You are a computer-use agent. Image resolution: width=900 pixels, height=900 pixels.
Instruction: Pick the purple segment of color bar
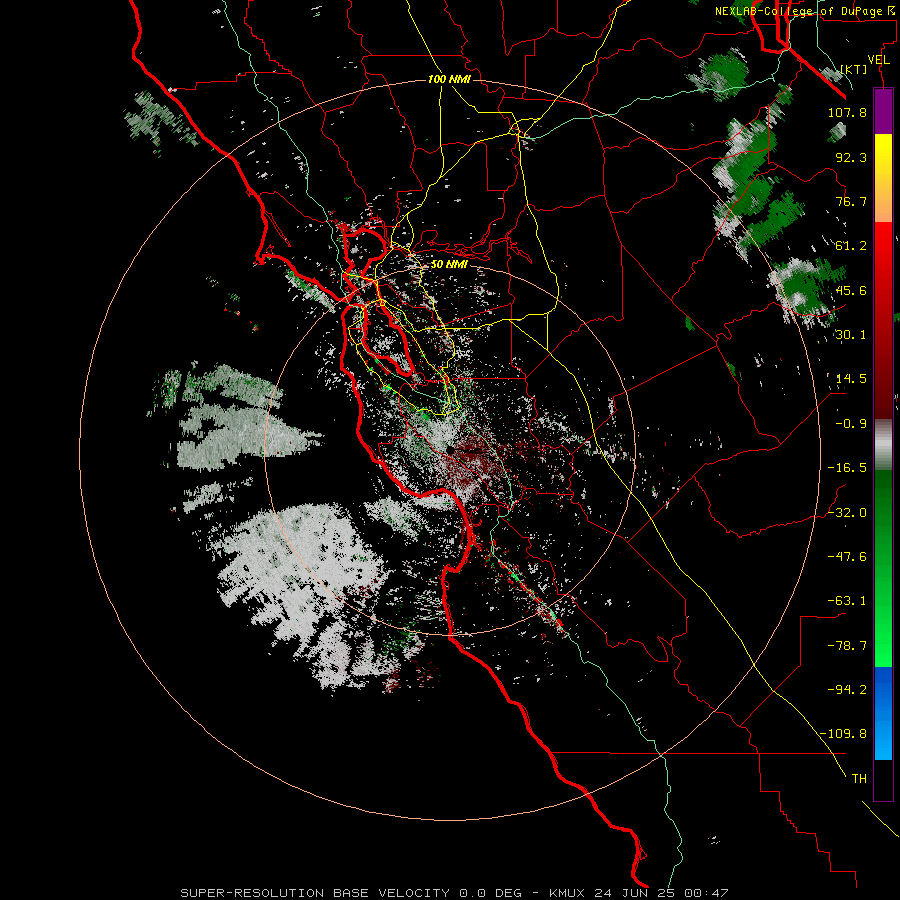[x=883, y=111]
